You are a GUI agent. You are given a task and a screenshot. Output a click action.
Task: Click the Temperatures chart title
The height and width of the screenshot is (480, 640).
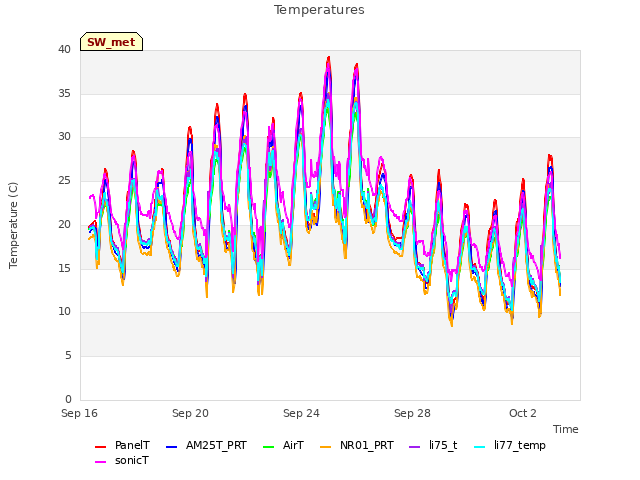click(319, 10)
